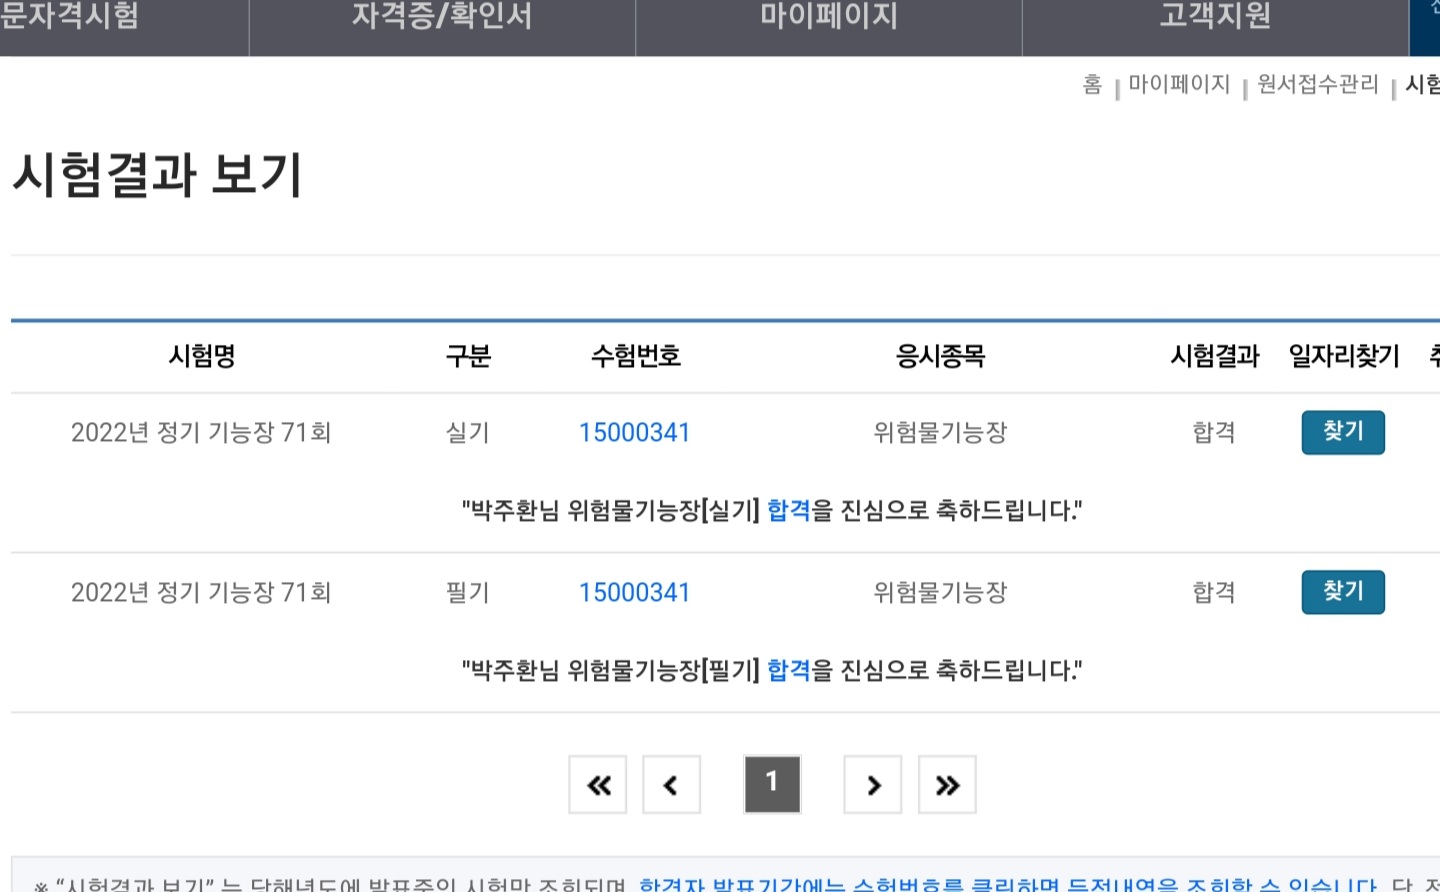
Task: Click 찾기 button in the 필기 row
Action: [1343, 592]
